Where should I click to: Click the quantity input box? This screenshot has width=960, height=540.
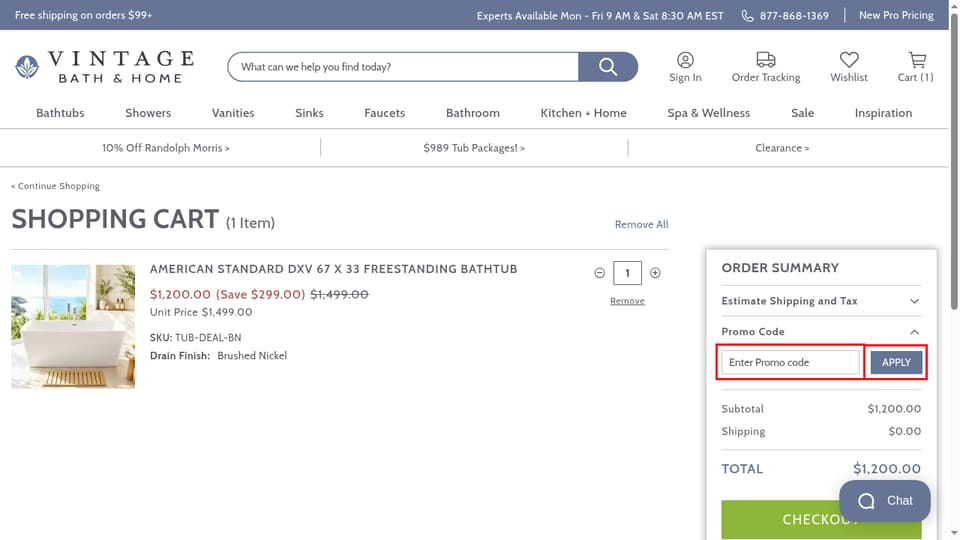pos(627,273)
